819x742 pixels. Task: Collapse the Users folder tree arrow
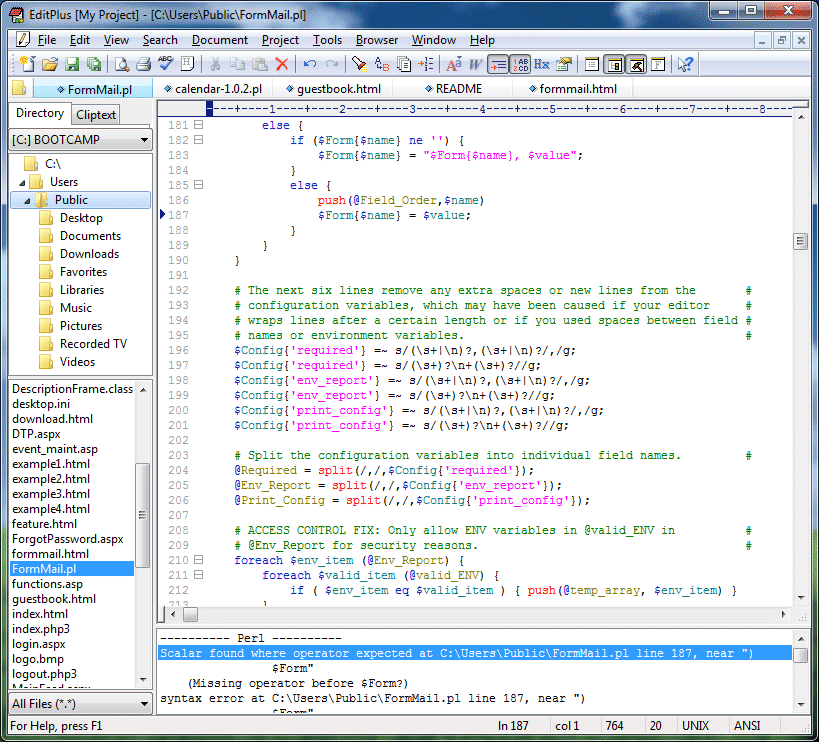click(x=22, y=183)
